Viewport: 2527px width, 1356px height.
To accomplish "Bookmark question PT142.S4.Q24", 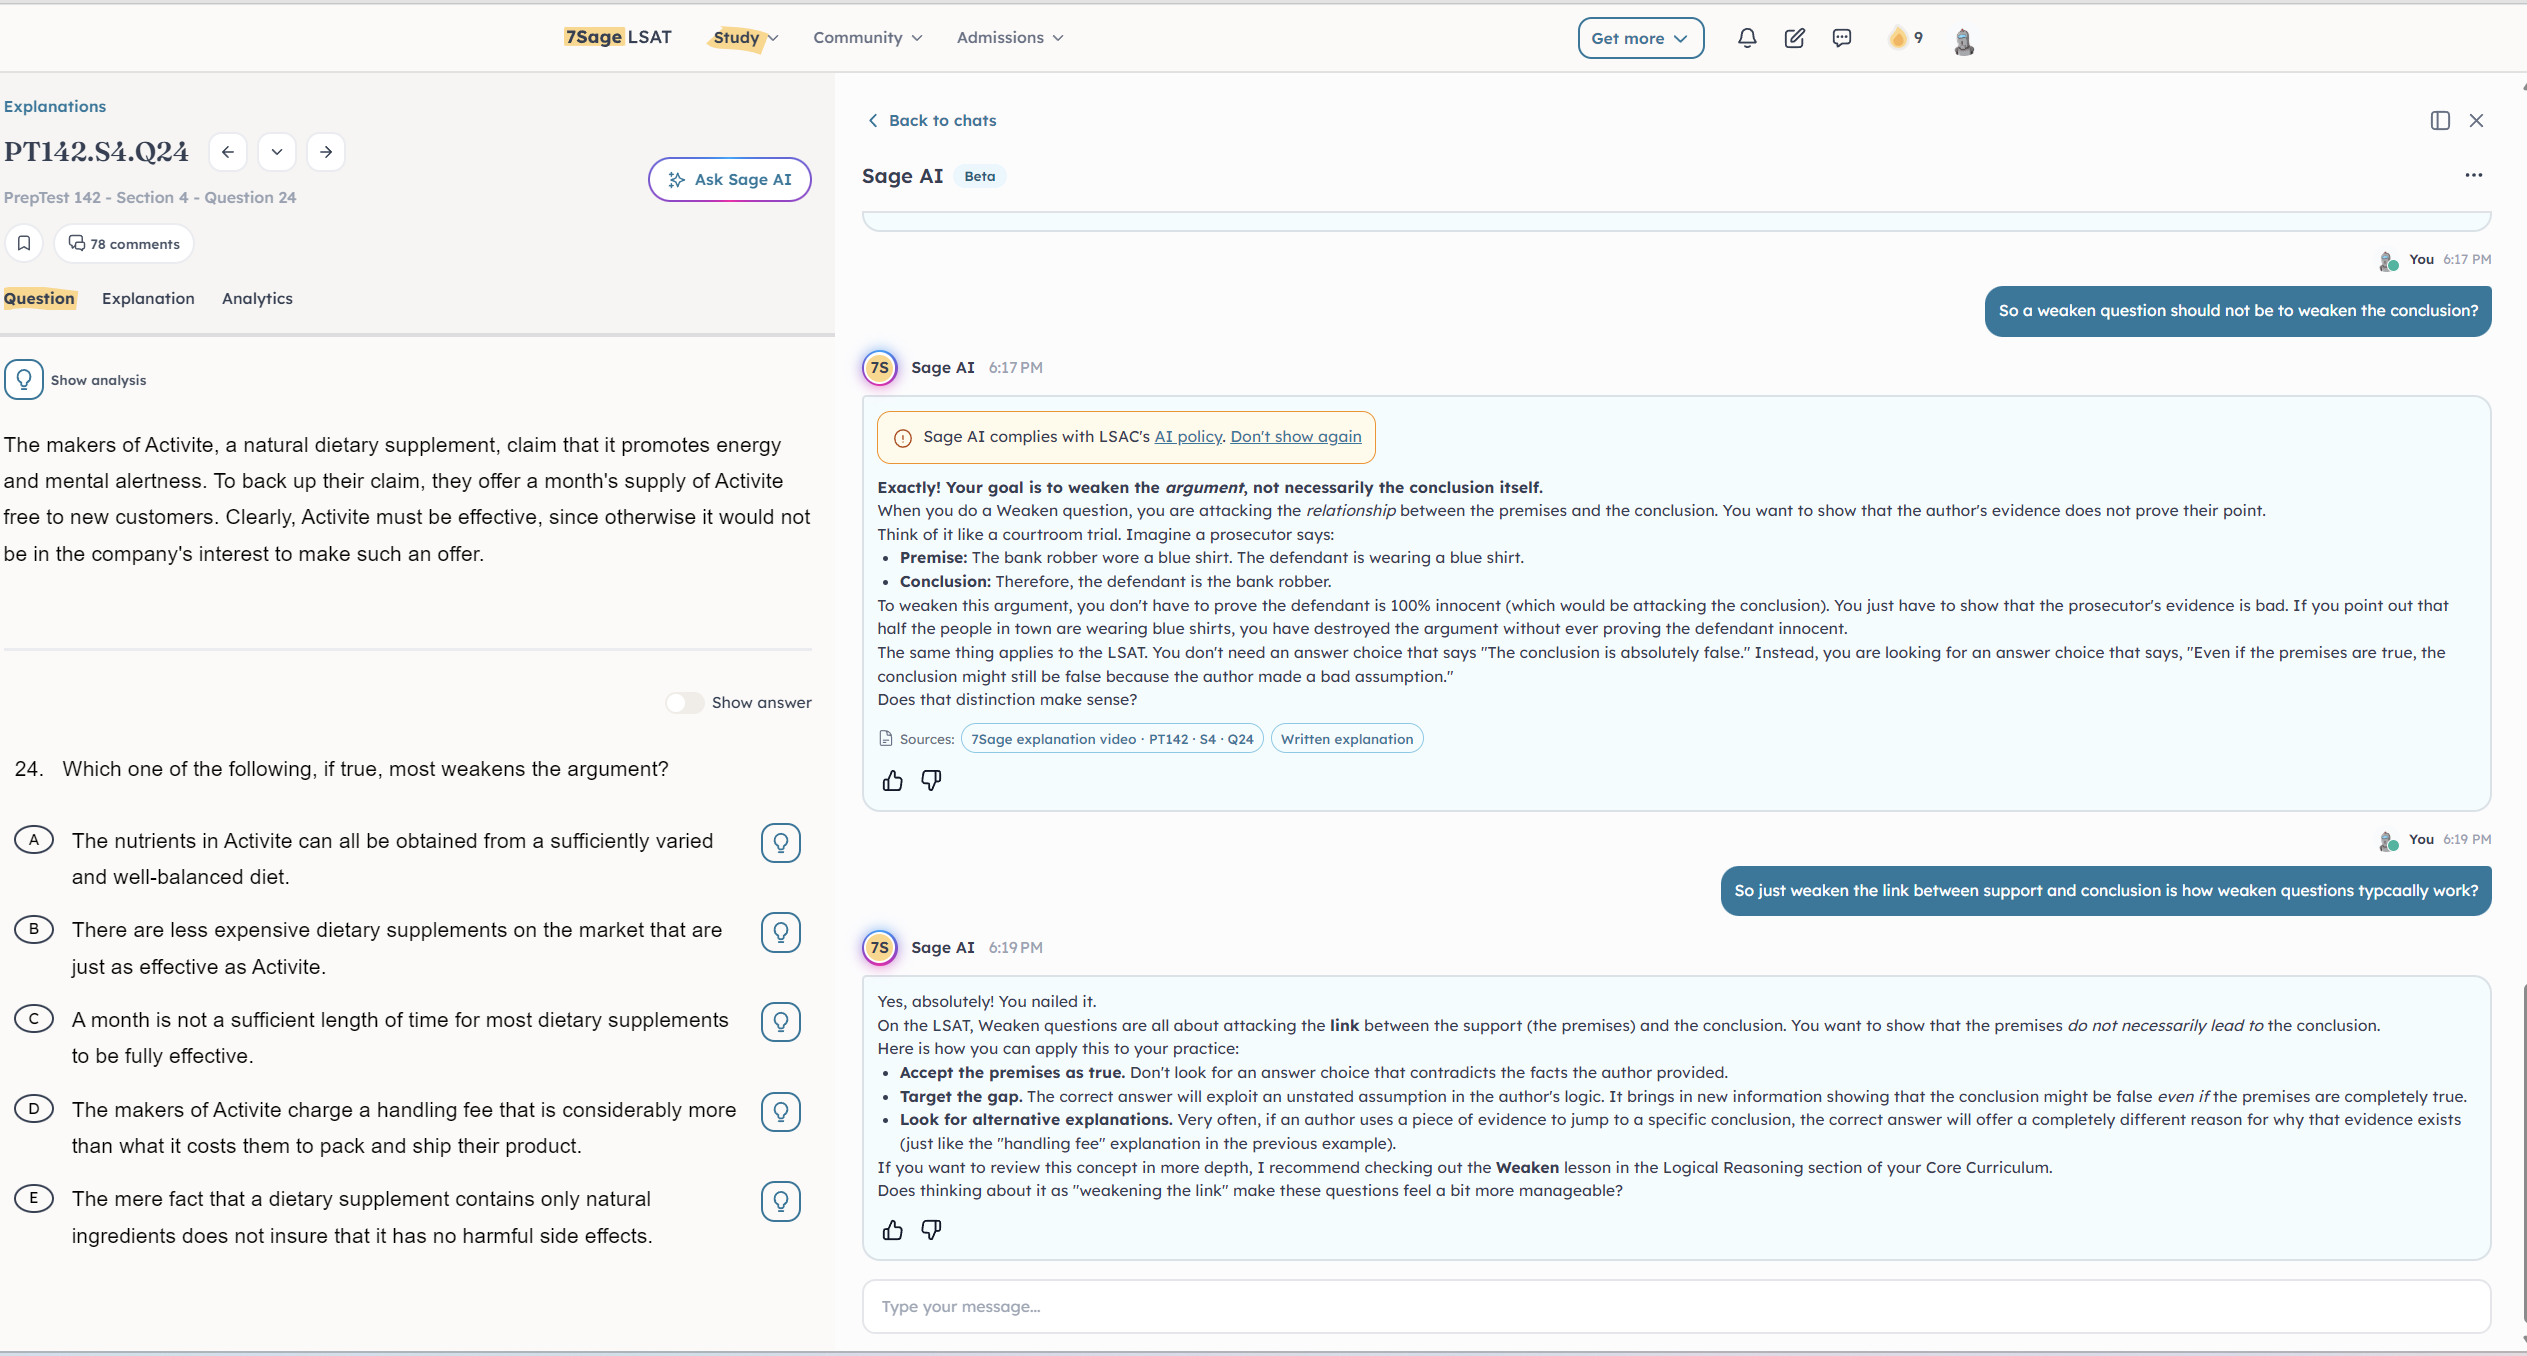I will point(24,243).
